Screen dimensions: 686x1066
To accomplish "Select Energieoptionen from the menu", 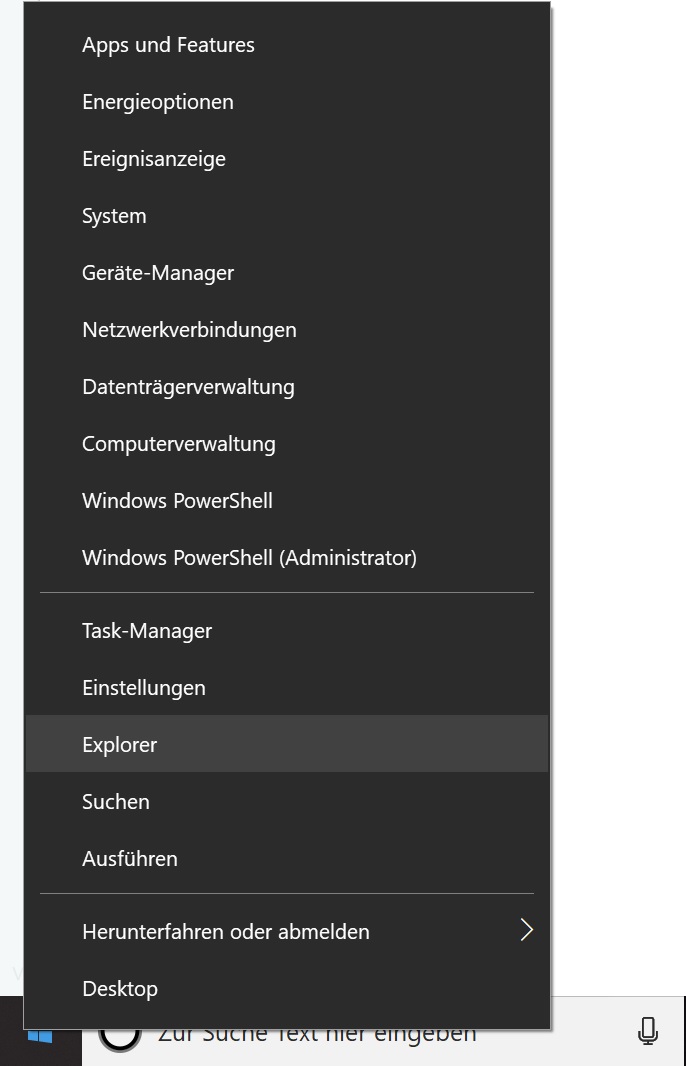I will [158, 102].
